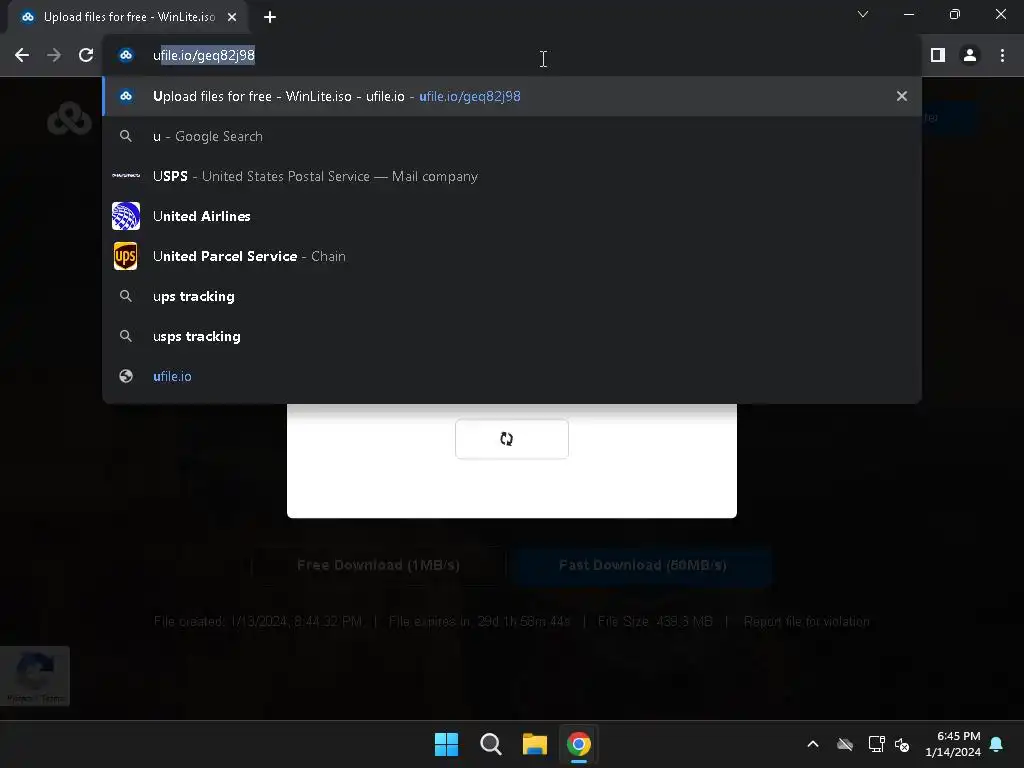The height and width of the screenshot is (768, 1024).
Task: Select the WinLite.iso browser tab
Action: point(128,18)
